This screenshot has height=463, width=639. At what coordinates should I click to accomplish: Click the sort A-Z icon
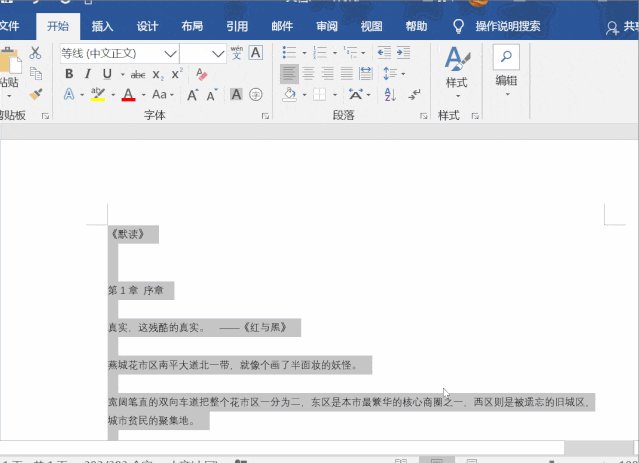[390, 95]
